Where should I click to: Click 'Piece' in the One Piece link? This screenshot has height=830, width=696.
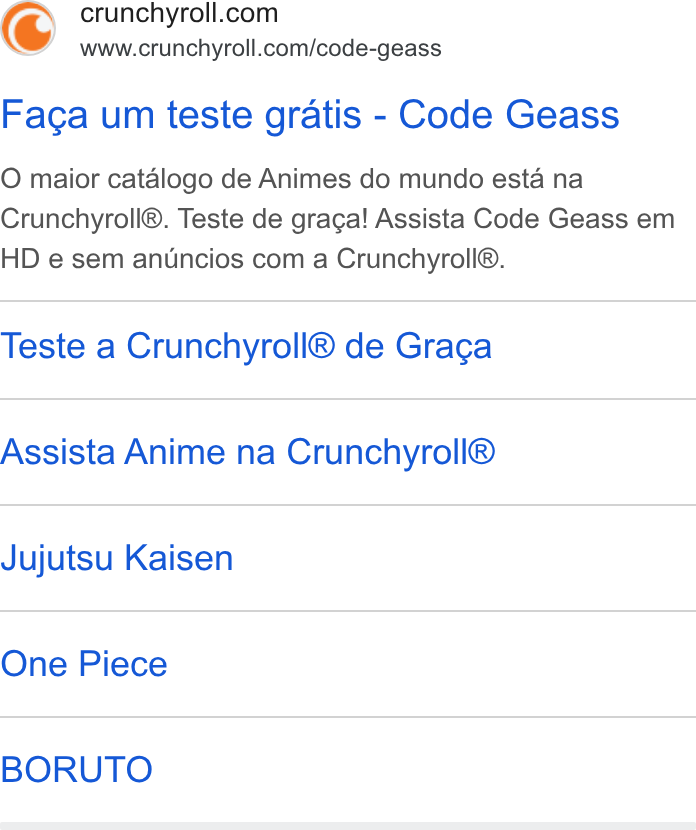pos(123,664)
